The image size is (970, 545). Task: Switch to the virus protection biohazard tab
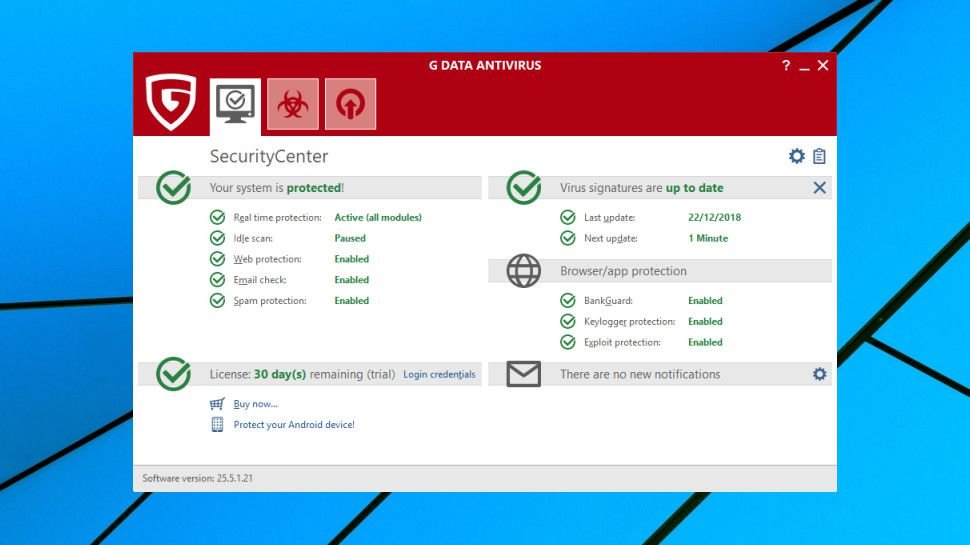293,104
